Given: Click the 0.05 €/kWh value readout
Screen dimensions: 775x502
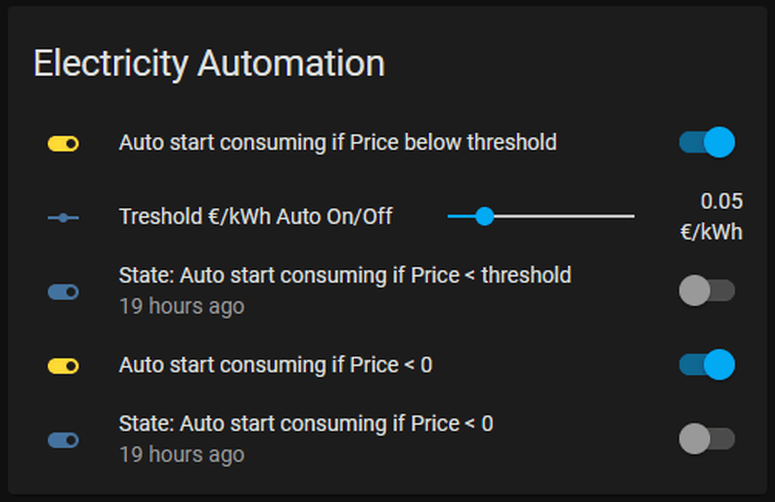Looking at the screenshot, I should pyautogui.click(x=712, y=216).
